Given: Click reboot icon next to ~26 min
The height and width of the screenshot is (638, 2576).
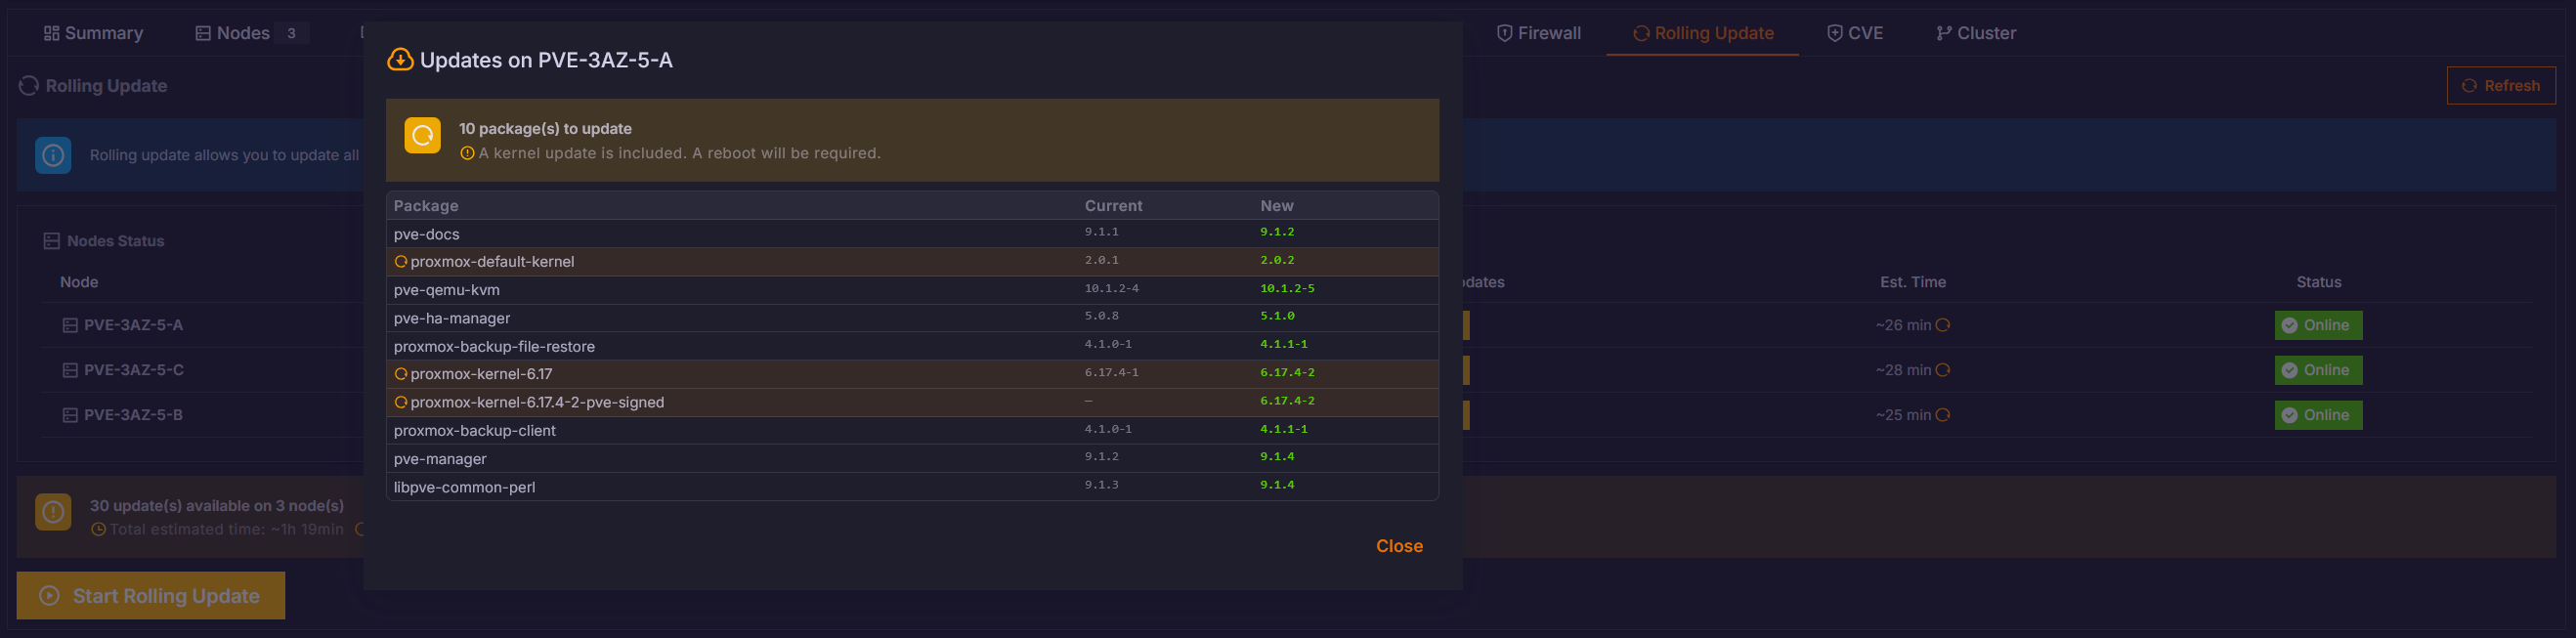Looking at the screenshot, I should click(x=1943, y=325).
